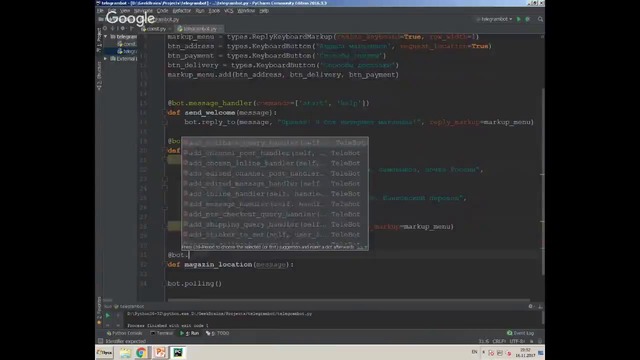Choose add_sticker_to_set completion suggestion

coord(275,235)
